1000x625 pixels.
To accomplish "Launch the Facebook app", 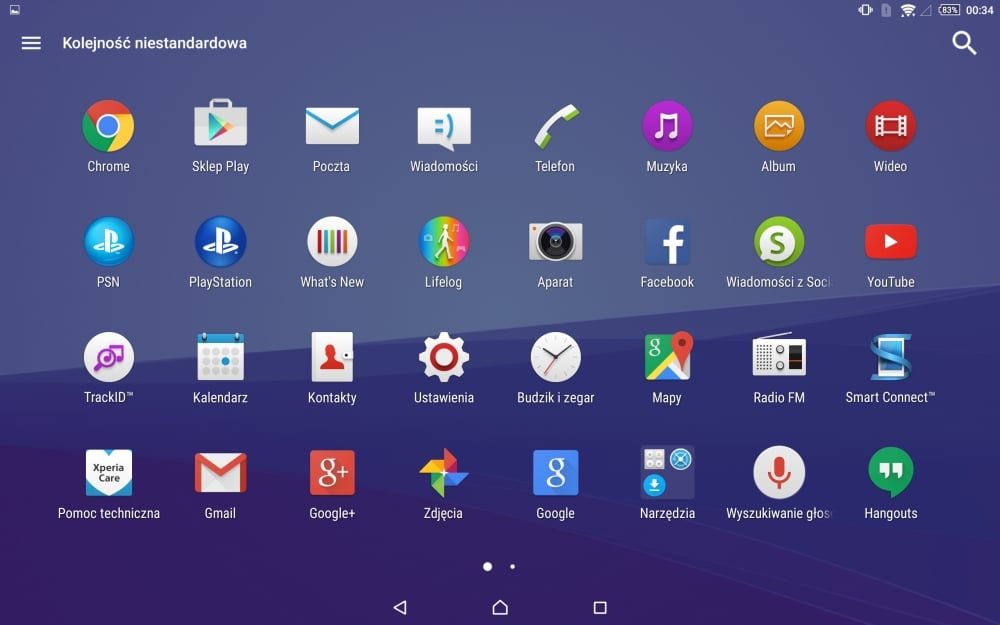I will point(667,242).
